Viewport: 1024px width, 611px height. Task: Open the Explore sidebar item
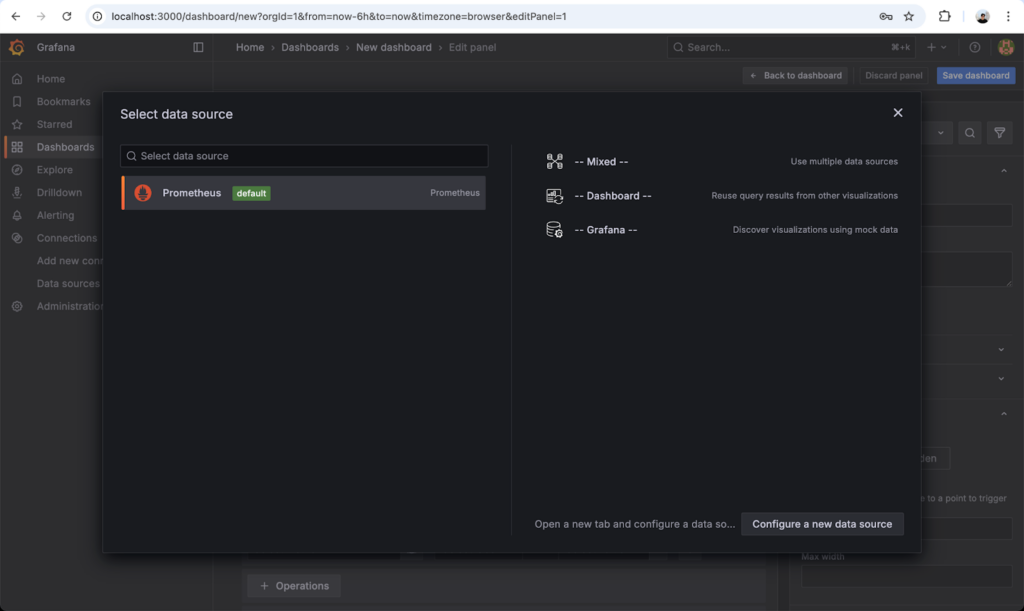54,170
